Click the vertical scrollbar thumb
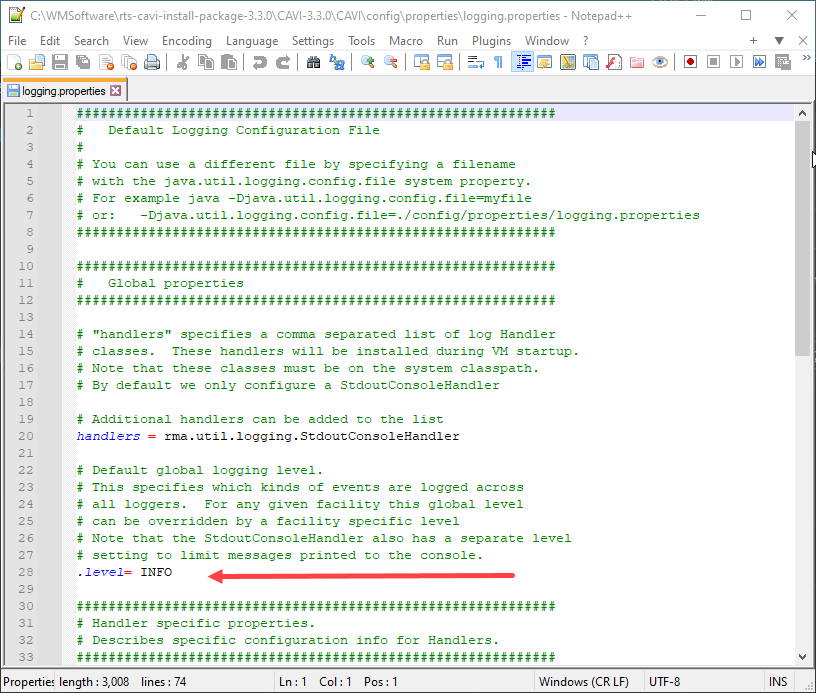The image size is (816, 693). (x=802, y=240)
